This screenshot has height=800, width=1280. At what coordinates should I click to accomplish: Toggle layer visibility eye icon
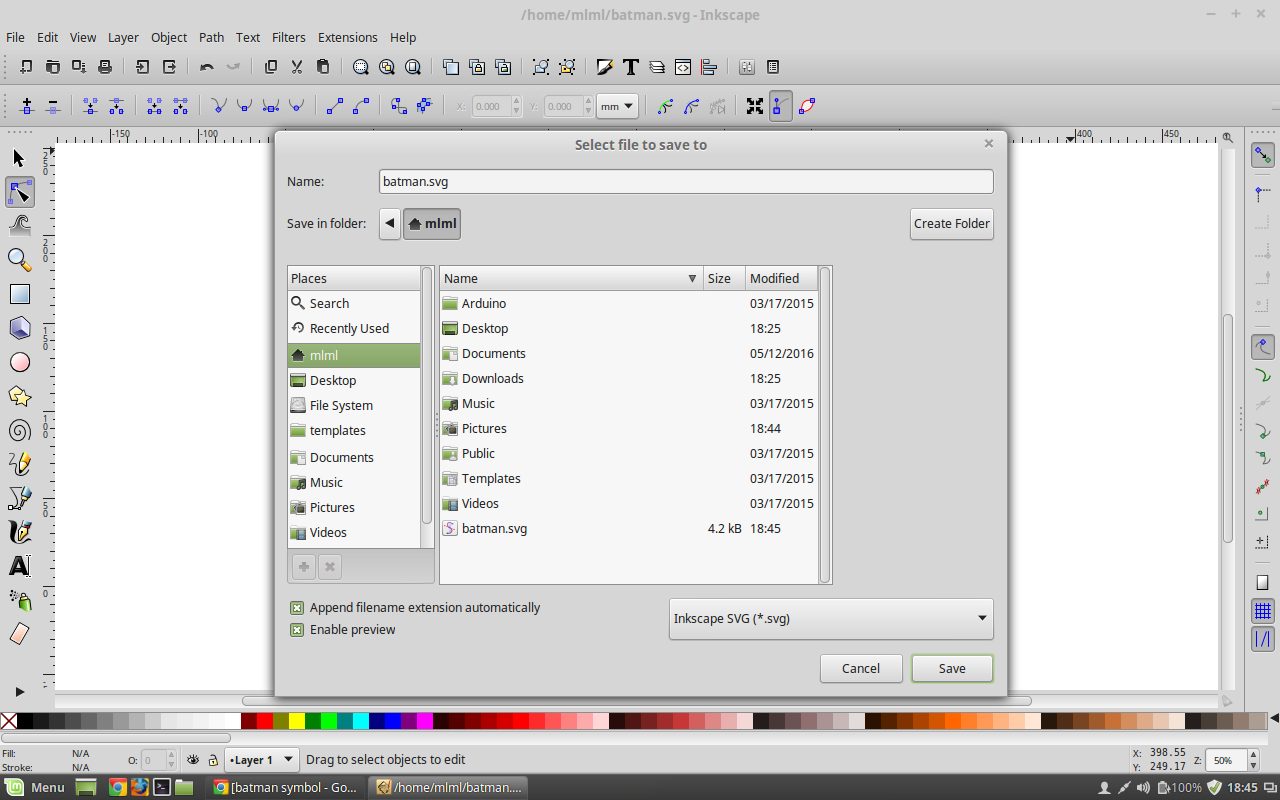pos(193,760)
